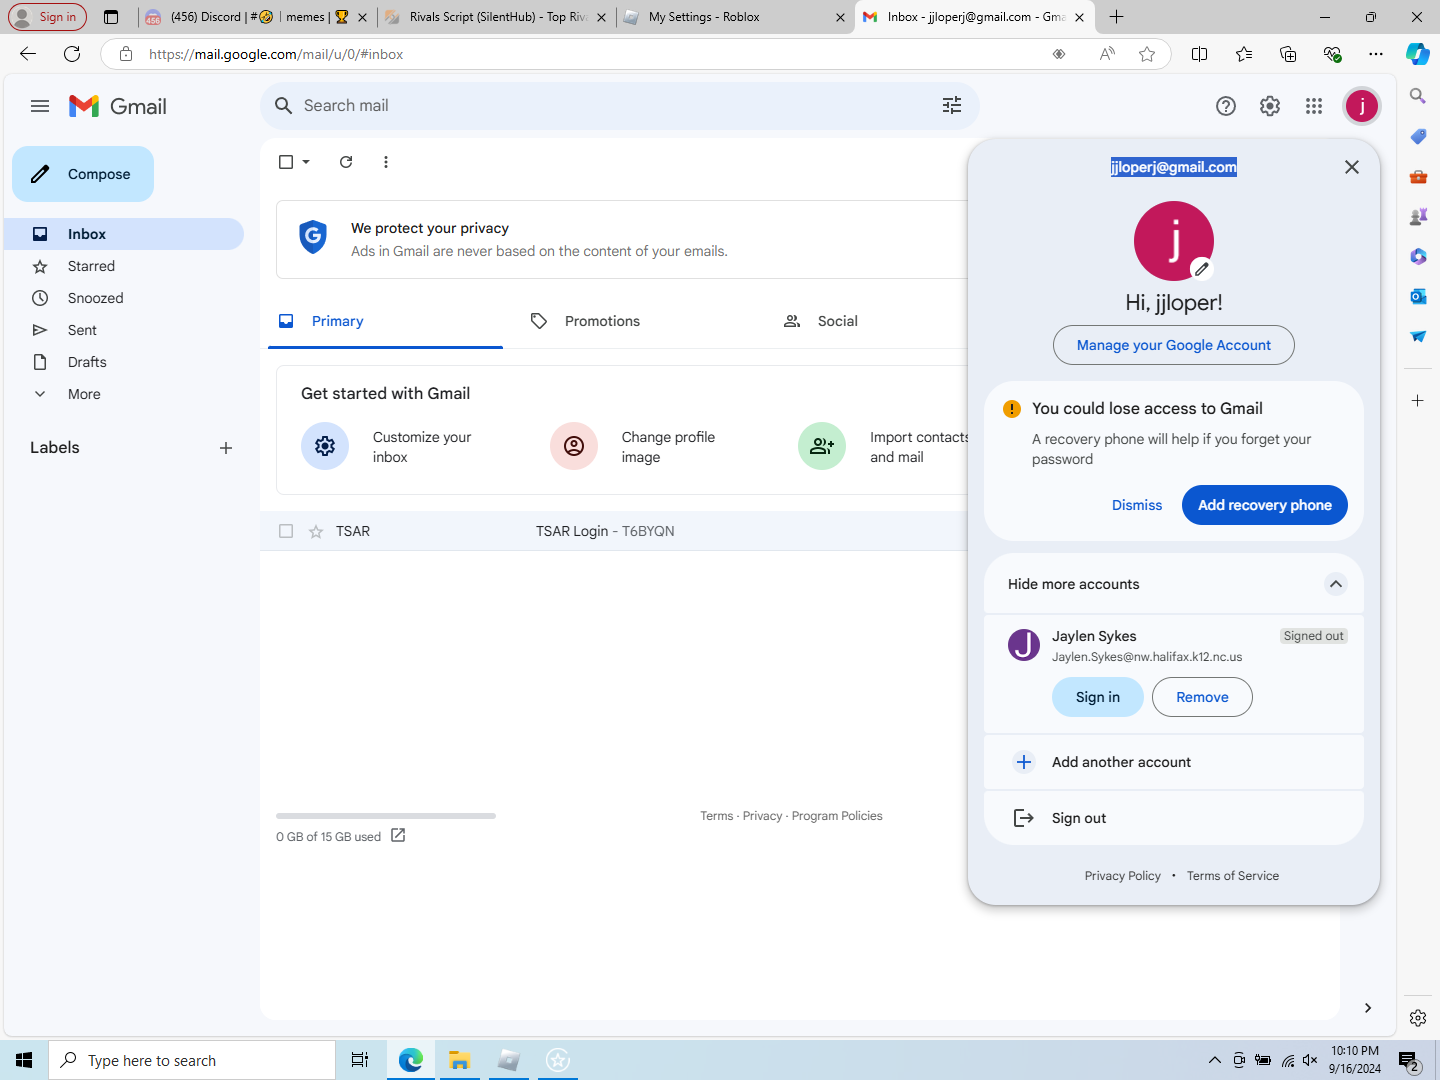The height and width of the screenshot is (1080, 1440).
Task: Click Manage your Google Account
Action: click(1174, 345)
